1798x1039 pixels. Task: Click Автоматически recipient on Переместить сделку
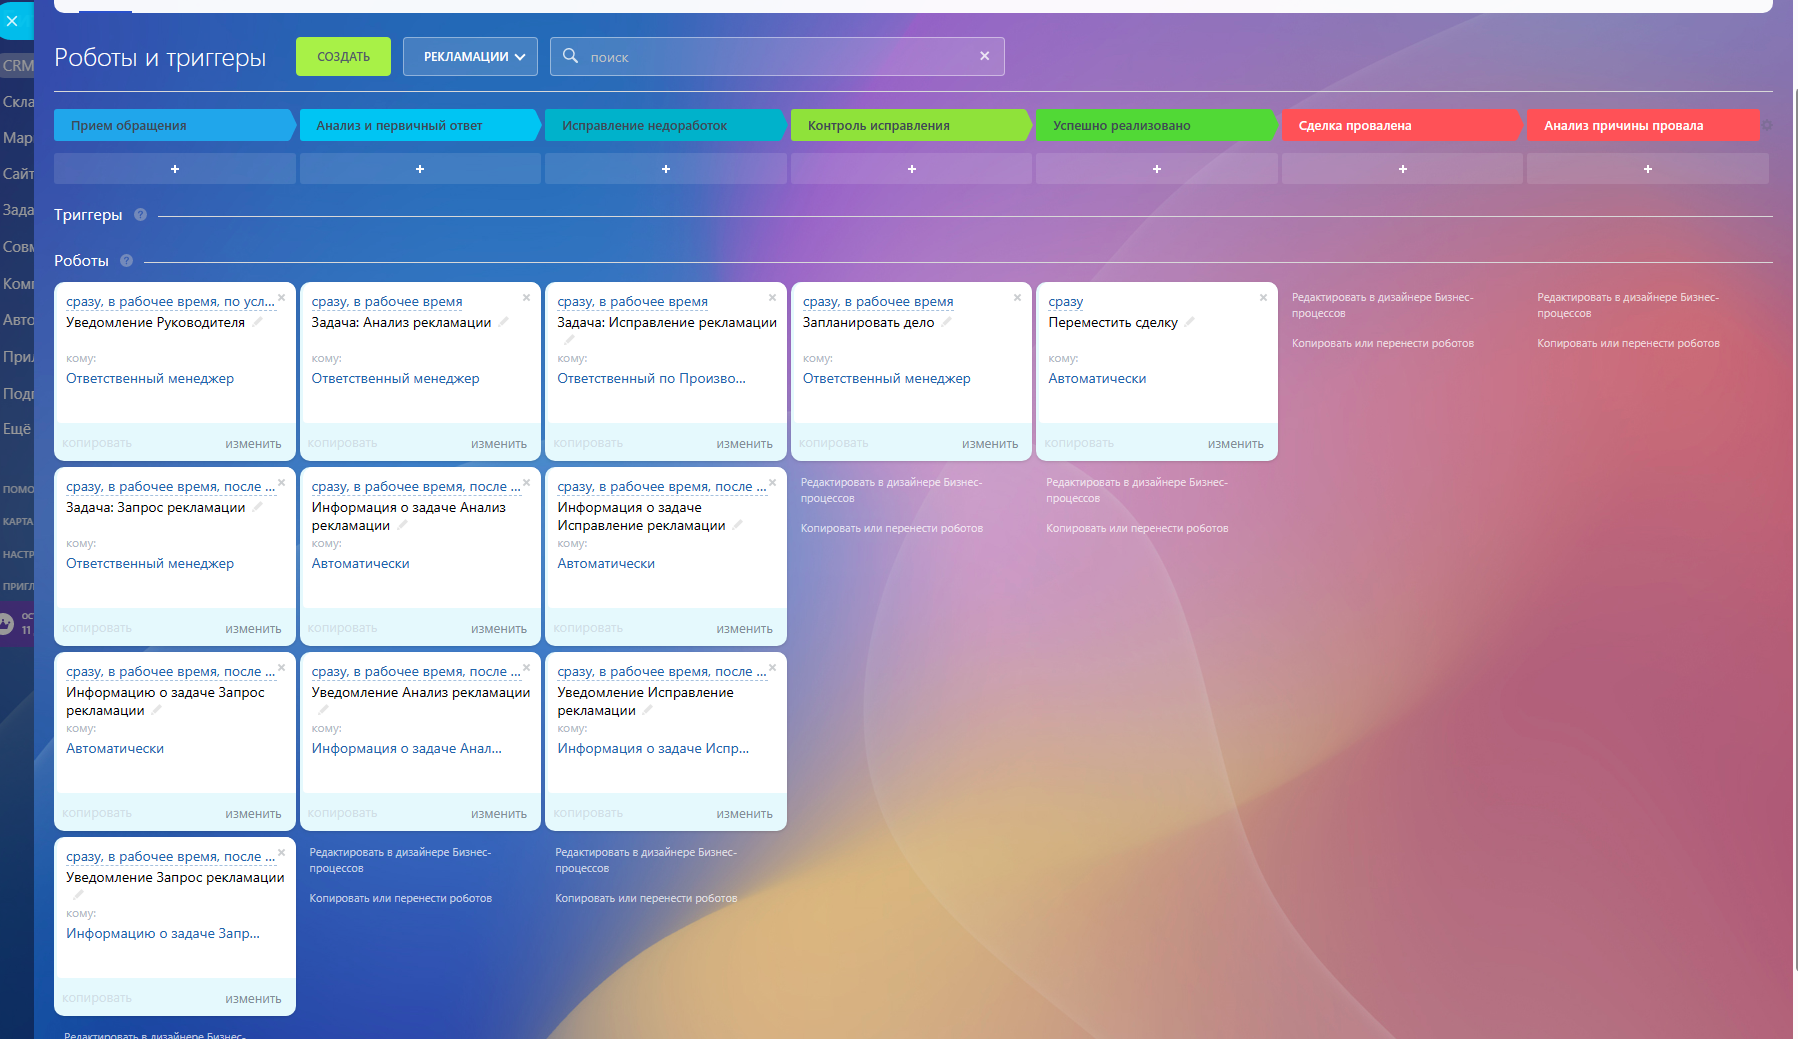pos(1097,378)
